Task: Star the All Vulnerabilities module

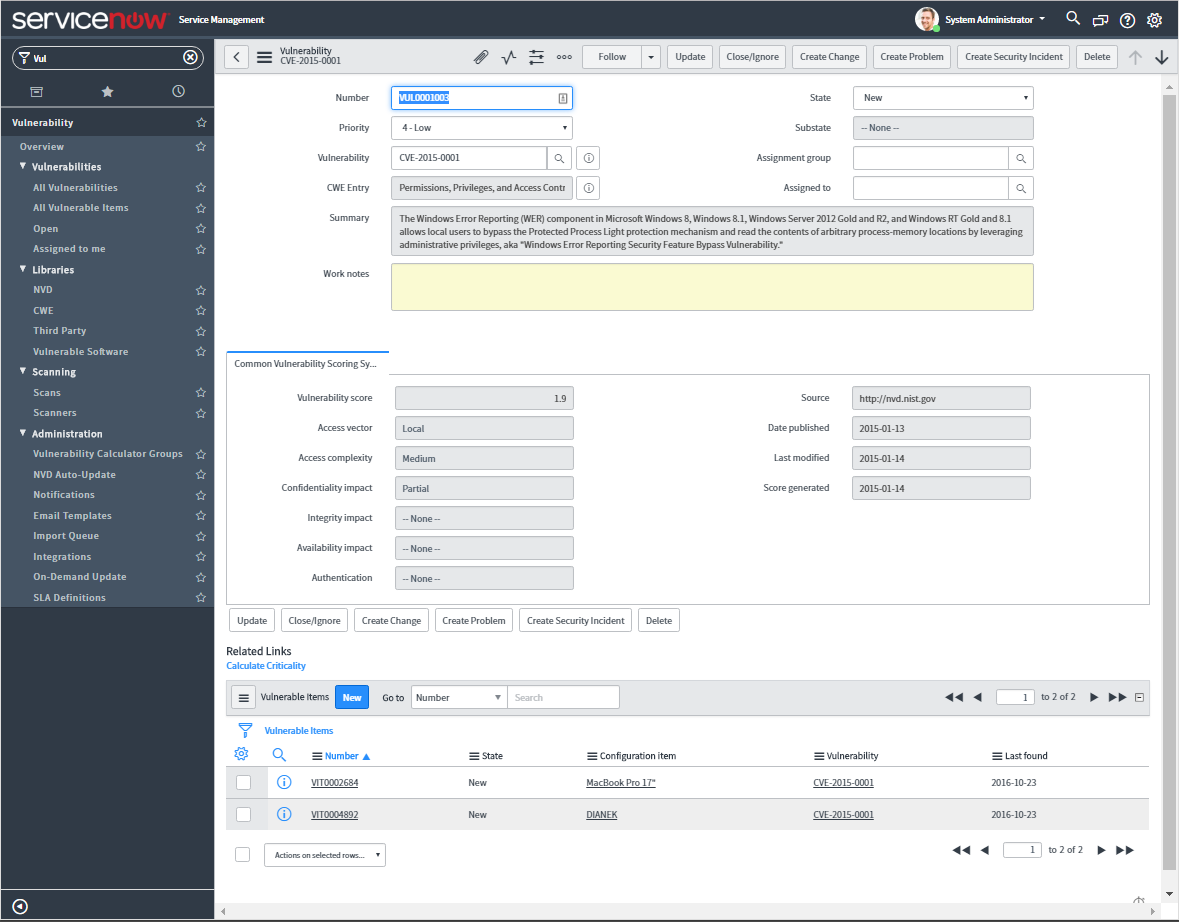Action: (x=201, y=187)
